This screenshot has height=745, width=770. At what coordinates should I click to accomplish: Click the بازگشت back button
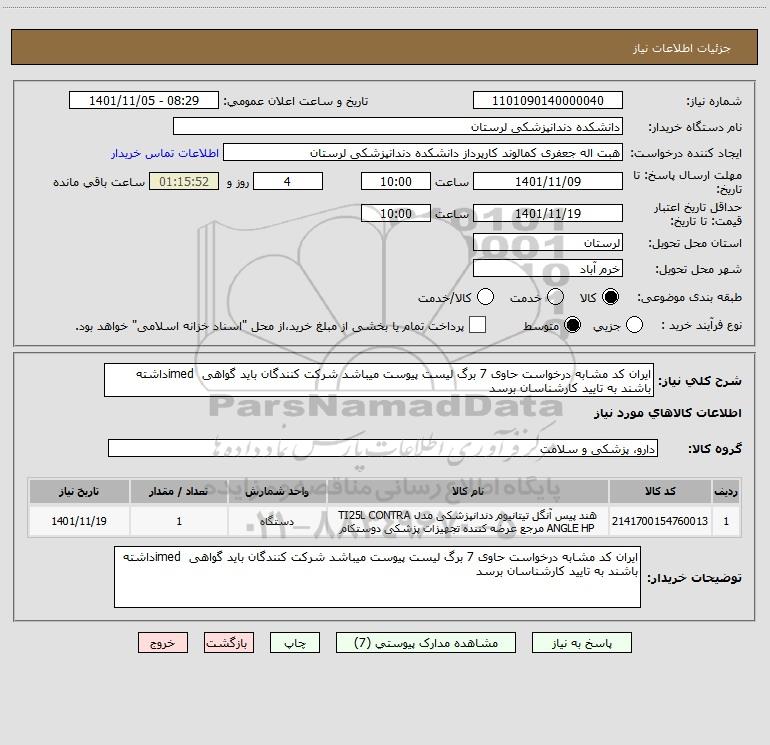229,643
